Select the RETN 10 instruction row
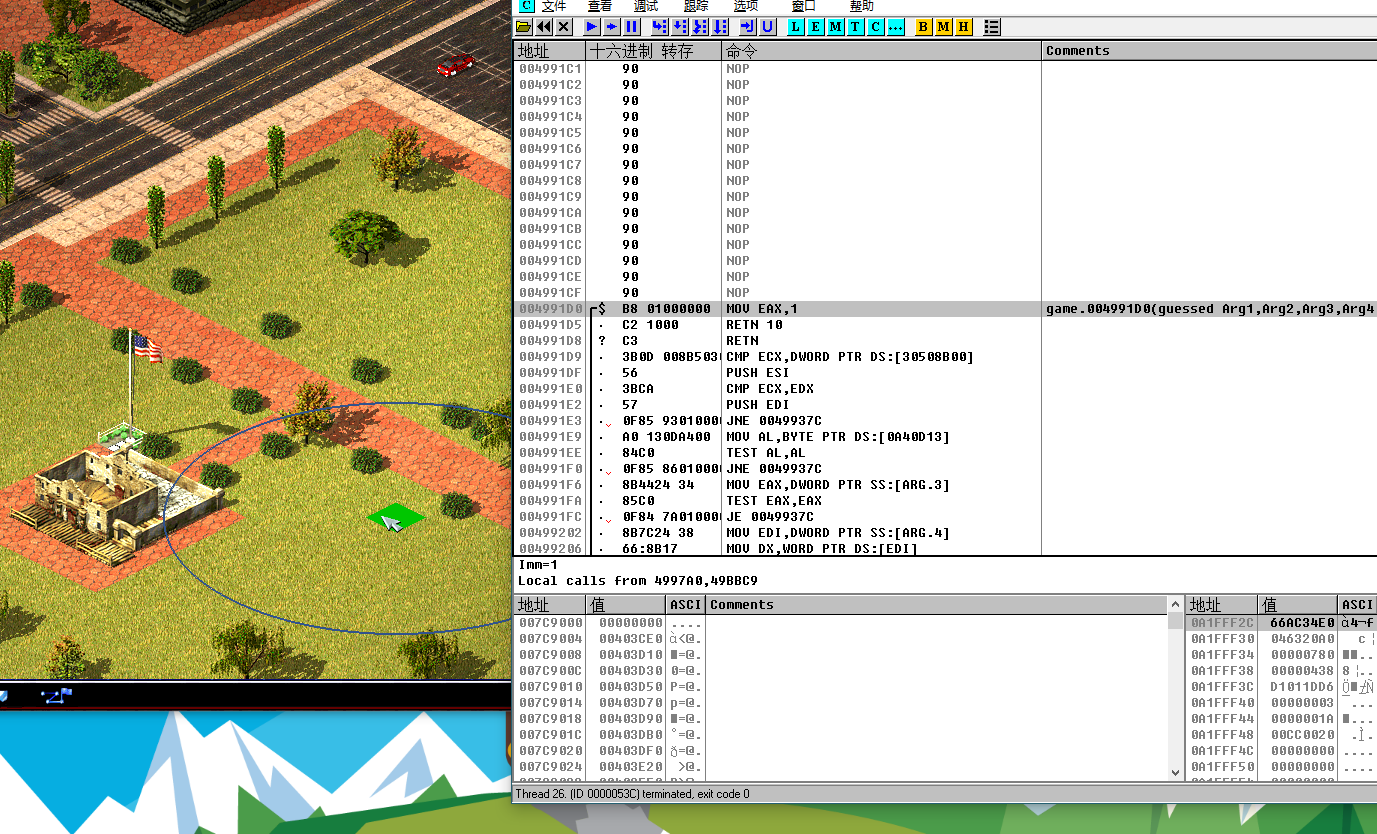The image size is (1377, 834). tap(945, 325)
